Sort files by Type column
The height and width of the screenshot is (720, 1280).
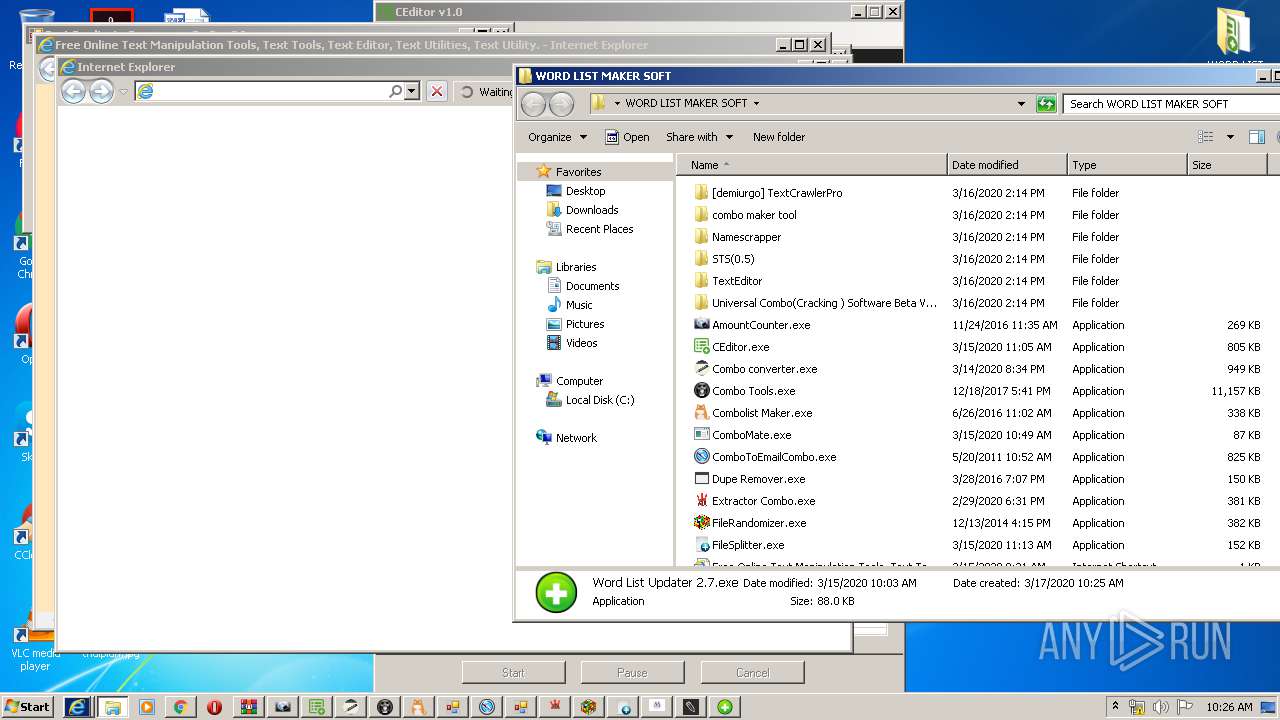(x=1127, y=165)
